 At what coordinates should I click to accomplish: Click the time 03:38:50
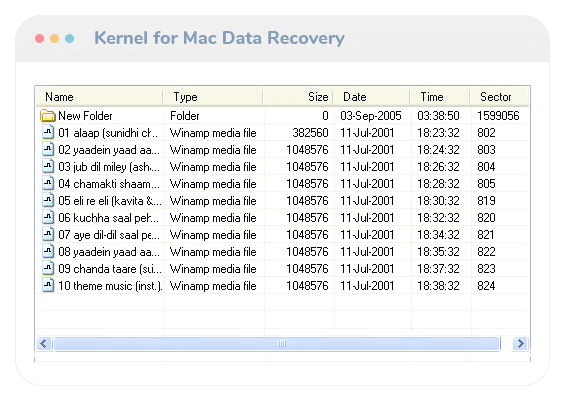pos(438,116)
